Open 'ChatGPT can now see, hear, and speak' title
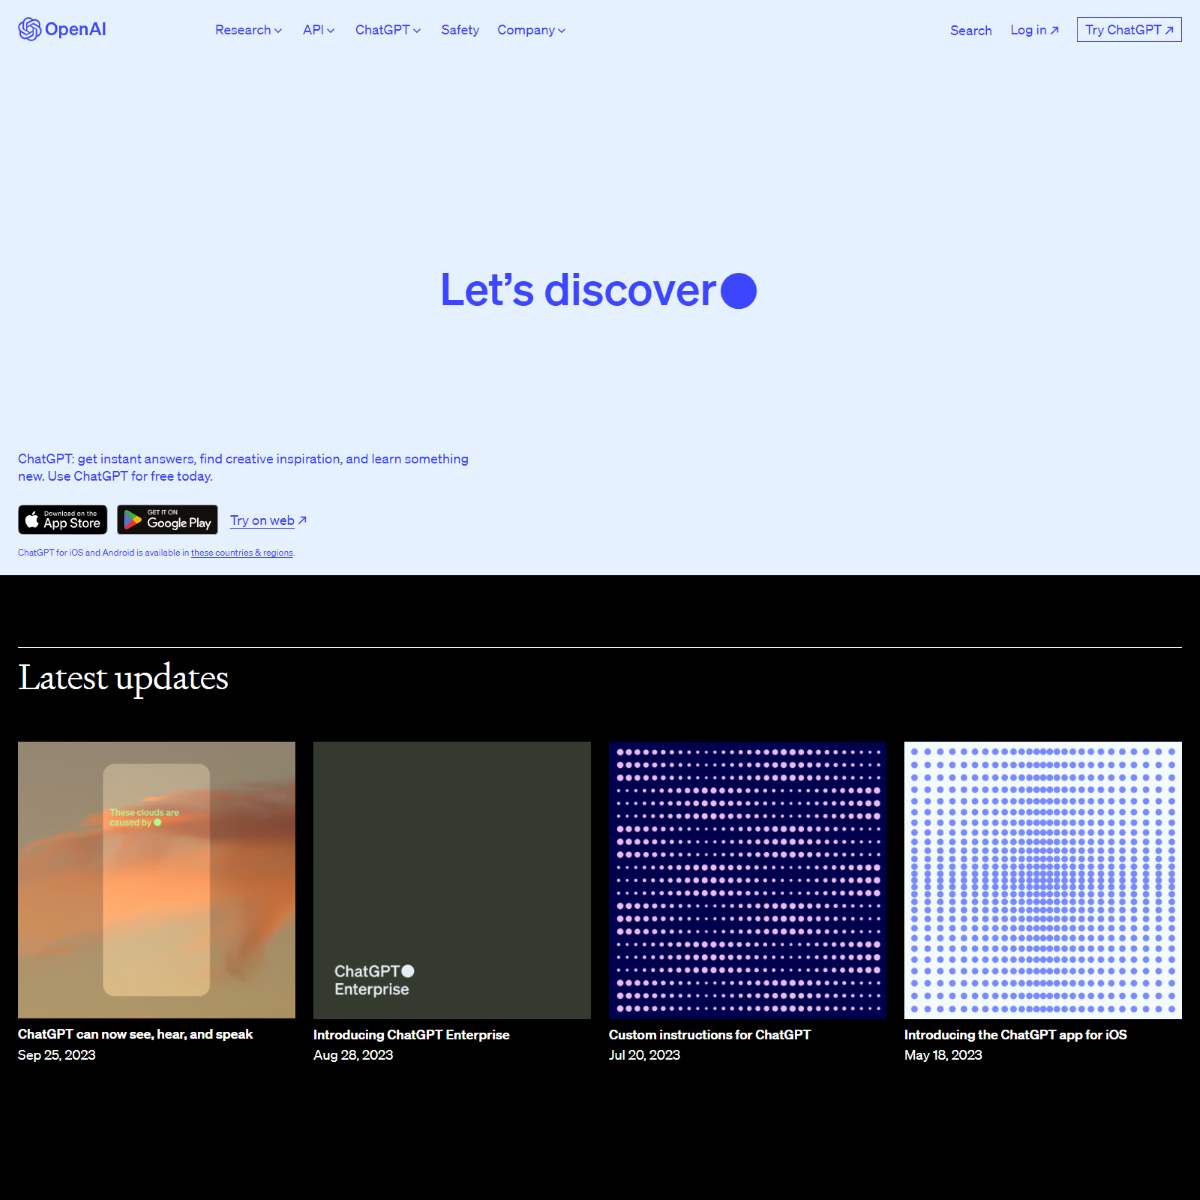 (135, 1034)
